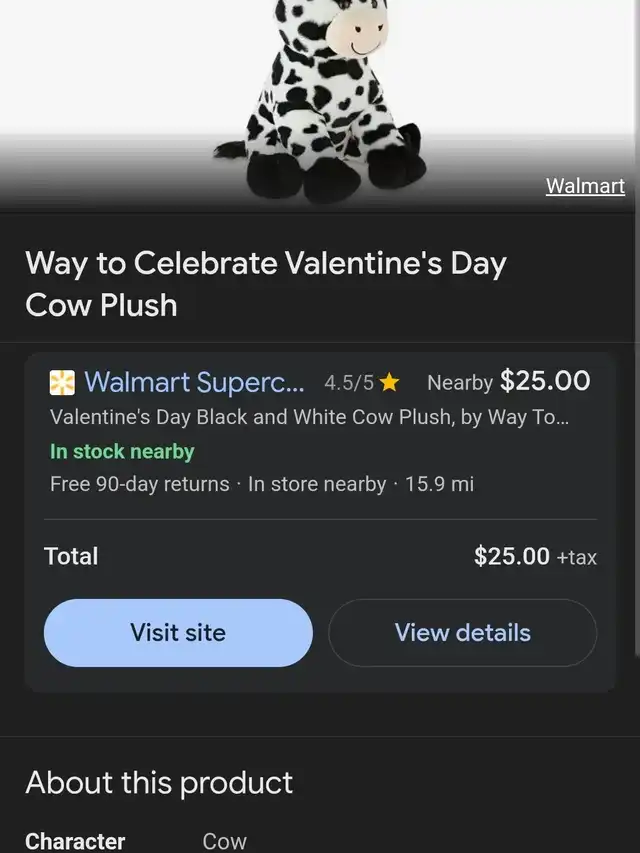Screen dimensions: 640x853
Task: Click the truncated Valentine's Day Black and White description
Action: click(x=309, y=417)
